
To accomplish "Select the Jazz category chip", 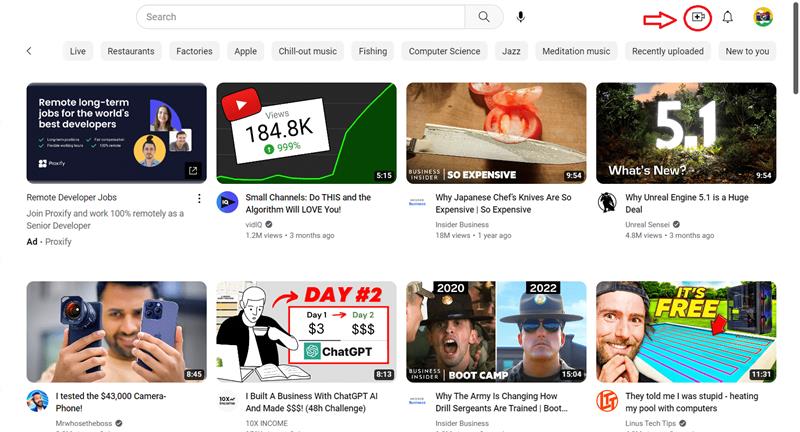I will tap(511, 51).
